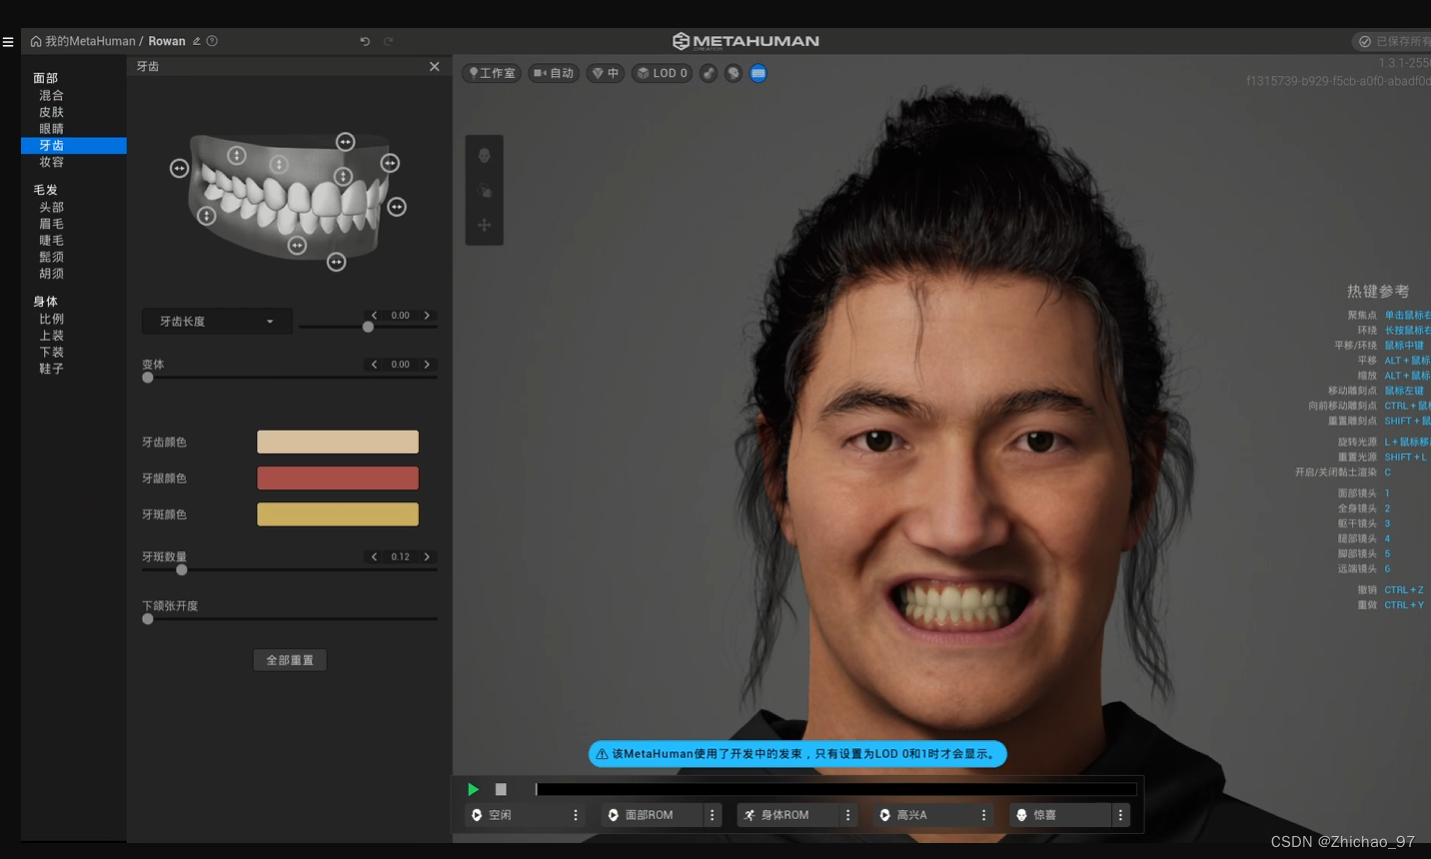
Task: Select 皮肤 in the face category list
Action: coord(51,112)
